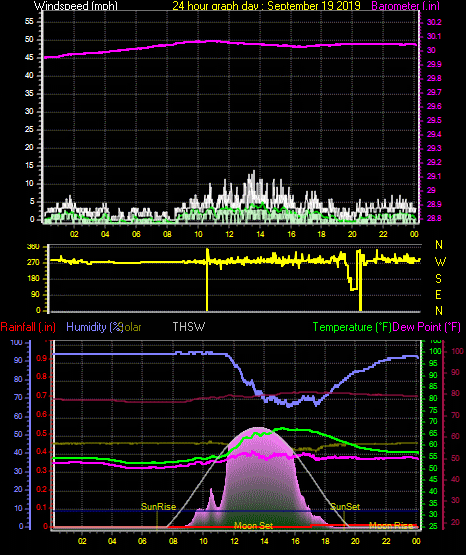Screen dimensions: 466x555
Task: Click the Temperature (°F) legend label
Action: click(352, 327)
